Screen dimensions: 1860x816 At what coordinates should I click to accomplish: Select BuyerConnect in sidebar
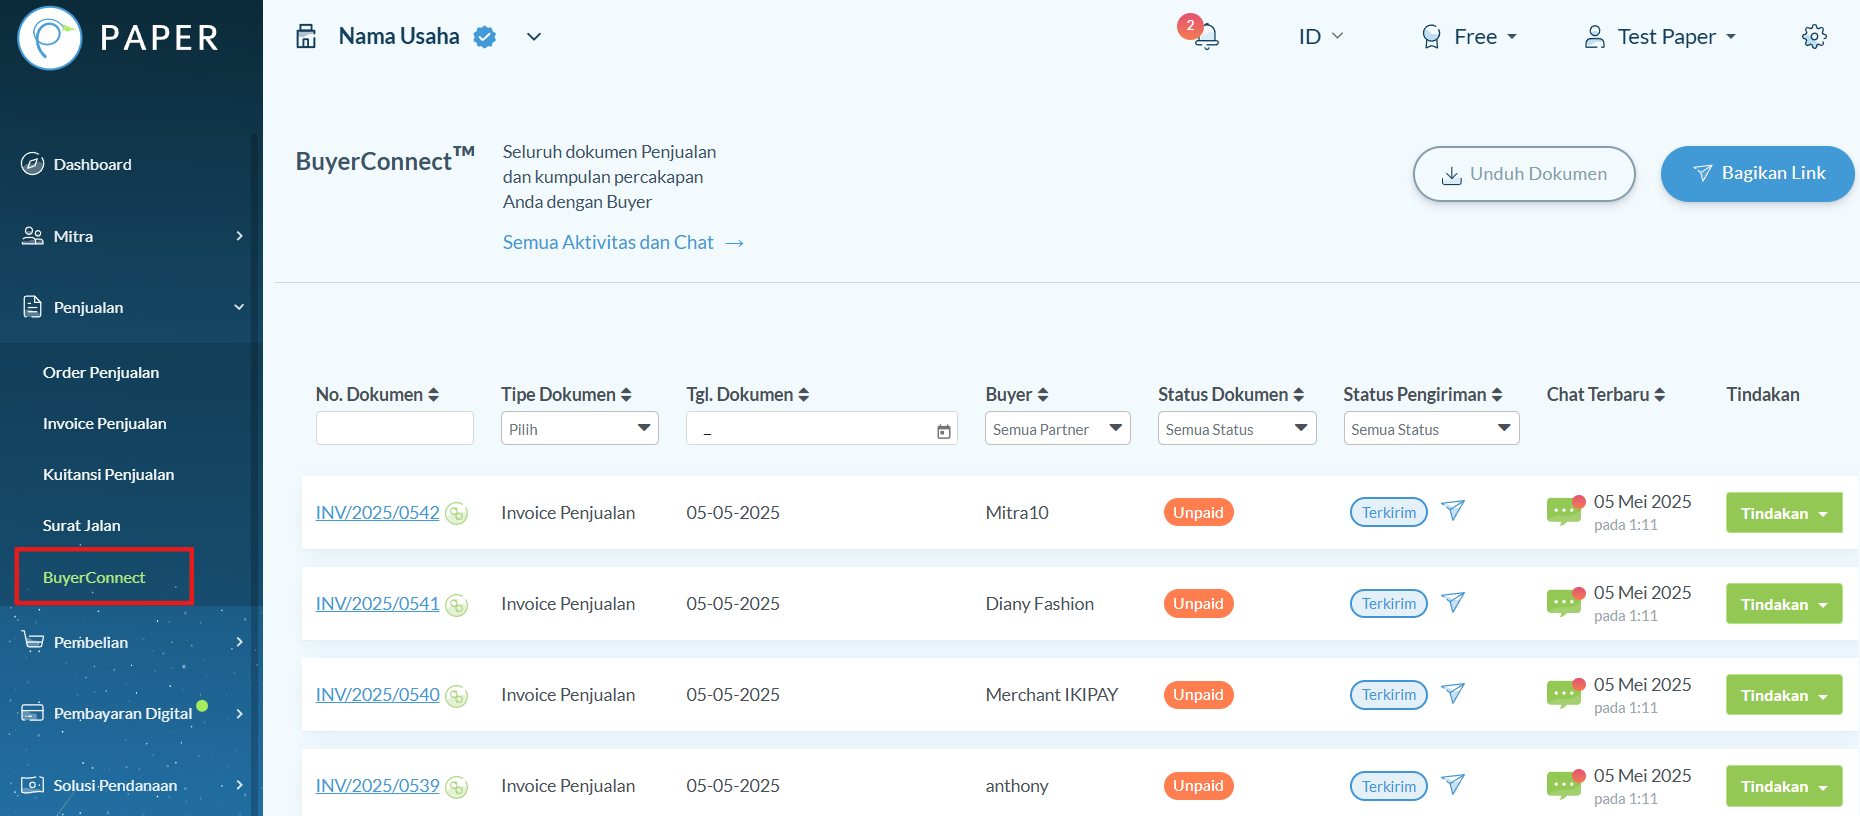94,577
